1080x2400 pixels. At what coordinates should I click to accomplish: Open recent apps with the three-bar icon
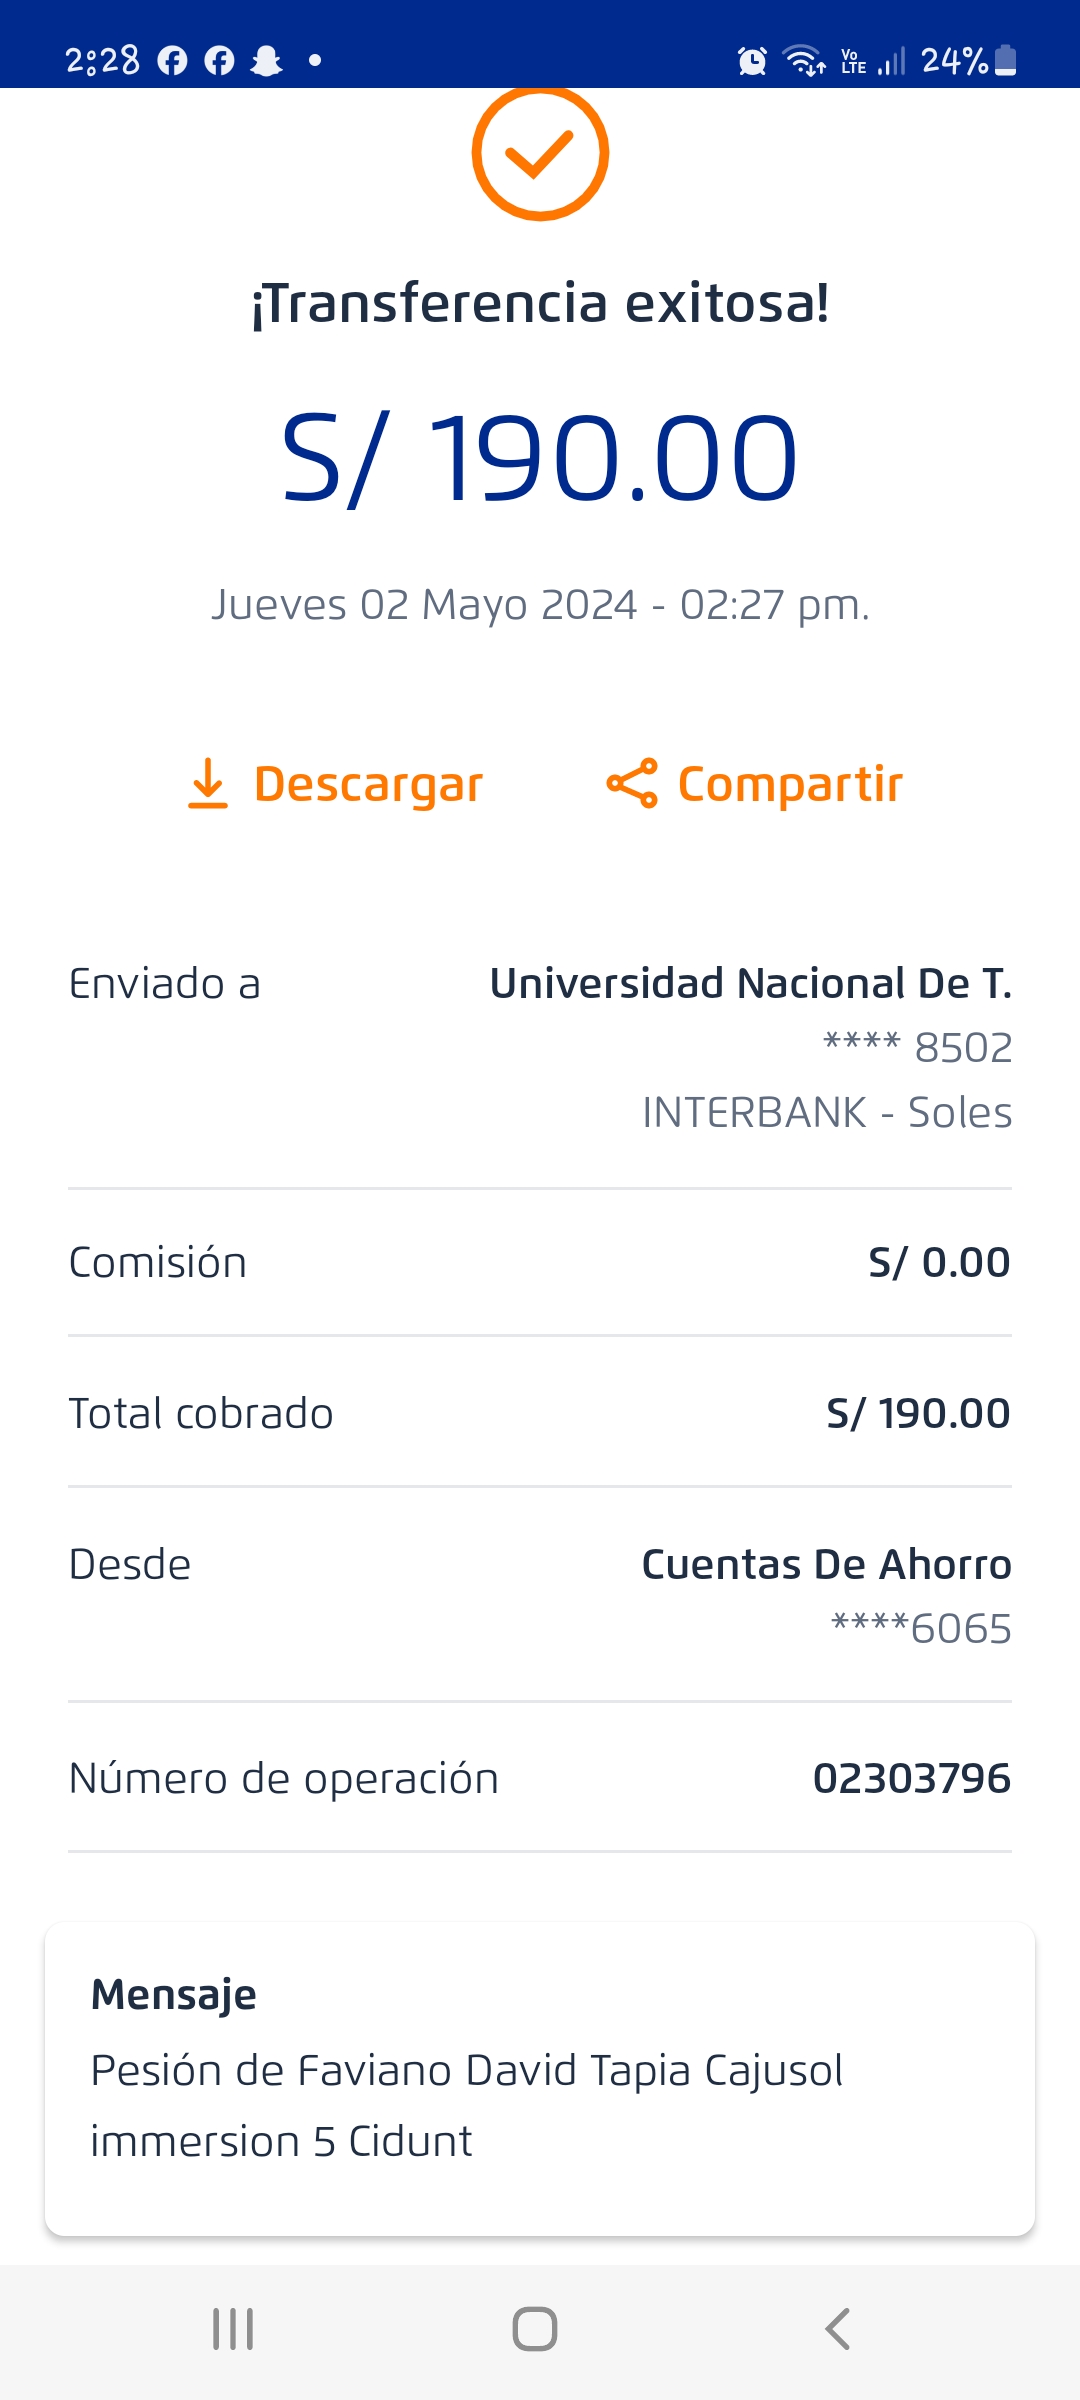(x=233, y=2329)
